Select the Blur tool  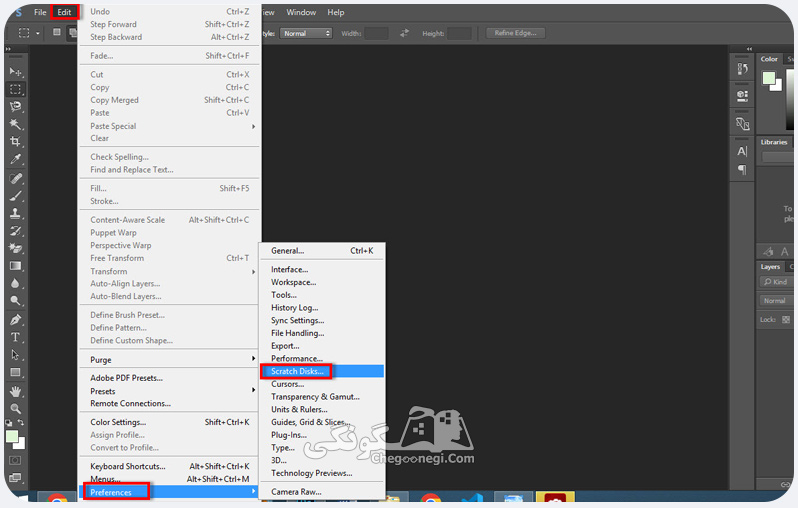15,284
